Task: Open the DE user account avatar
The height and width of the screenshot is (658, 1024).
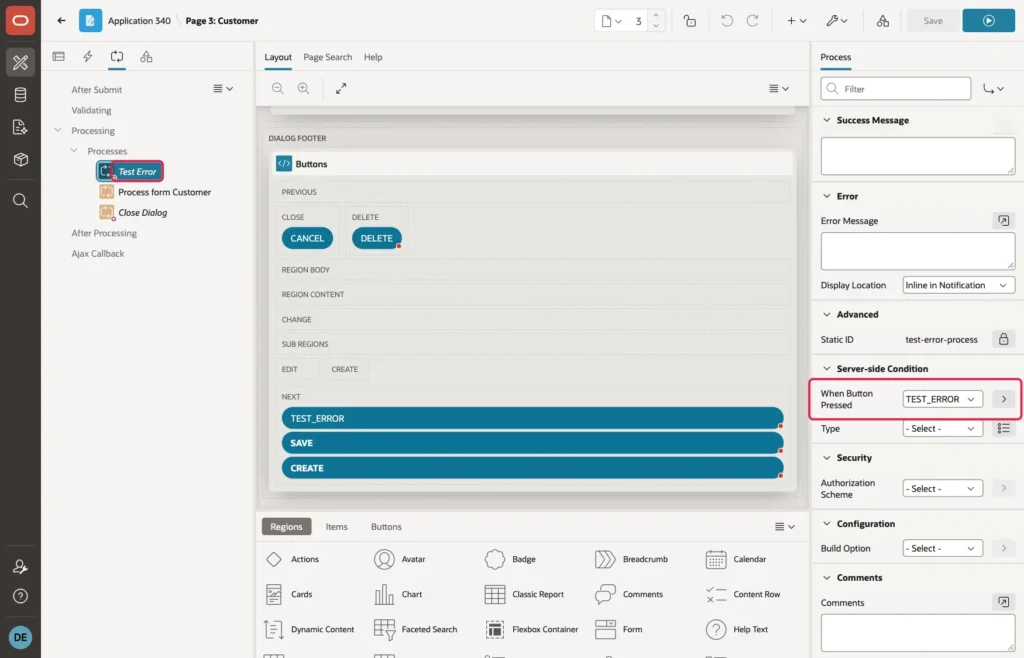Action: pyautogui.click(x=20, y=637)
